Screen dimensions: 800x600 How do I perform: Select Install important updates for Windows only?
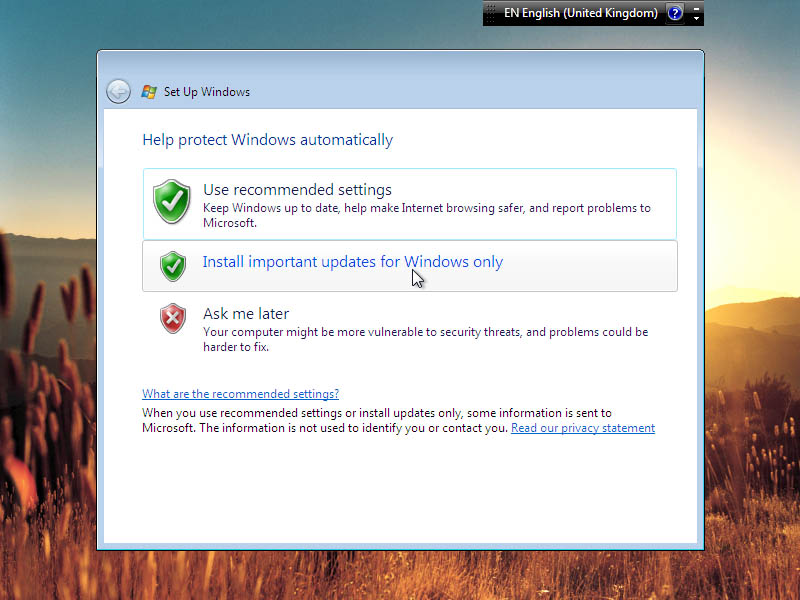click(410, 266)
